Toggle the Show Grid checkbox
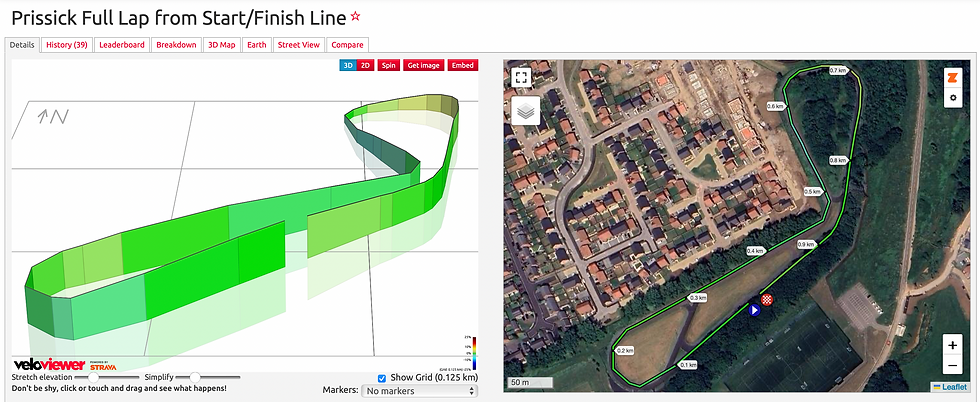Viewport: 980px width, 402px height. tap(382, 378)
